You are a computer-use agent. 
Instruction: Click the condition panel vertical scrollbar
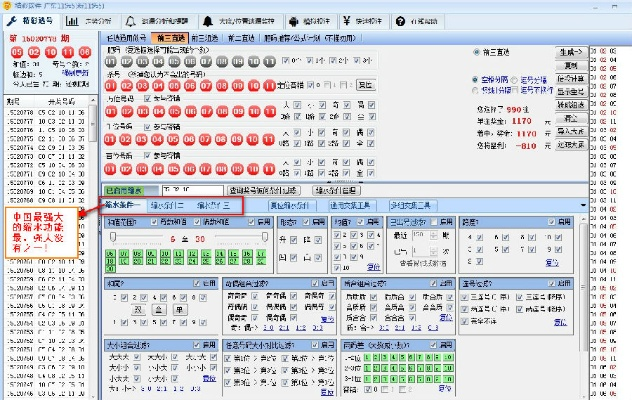(x=583, y=287)
